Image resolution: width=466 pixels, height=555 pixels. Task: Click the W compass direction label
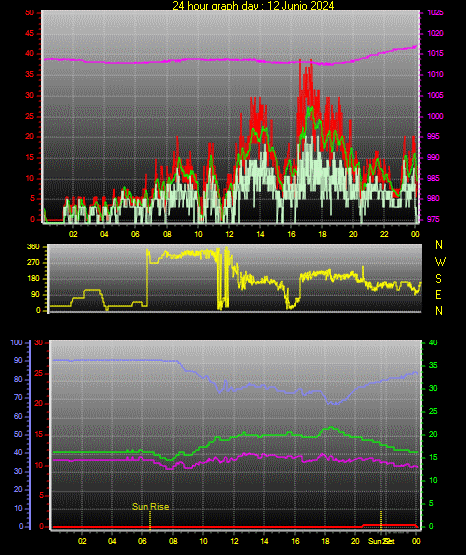click(x=440, y=262)
